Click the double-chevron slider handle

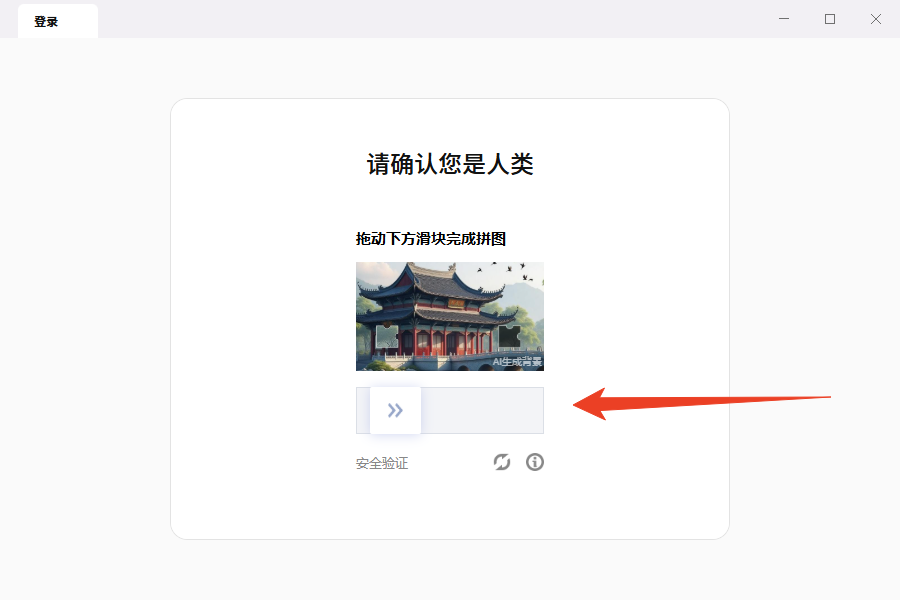(x=395, y=411)
